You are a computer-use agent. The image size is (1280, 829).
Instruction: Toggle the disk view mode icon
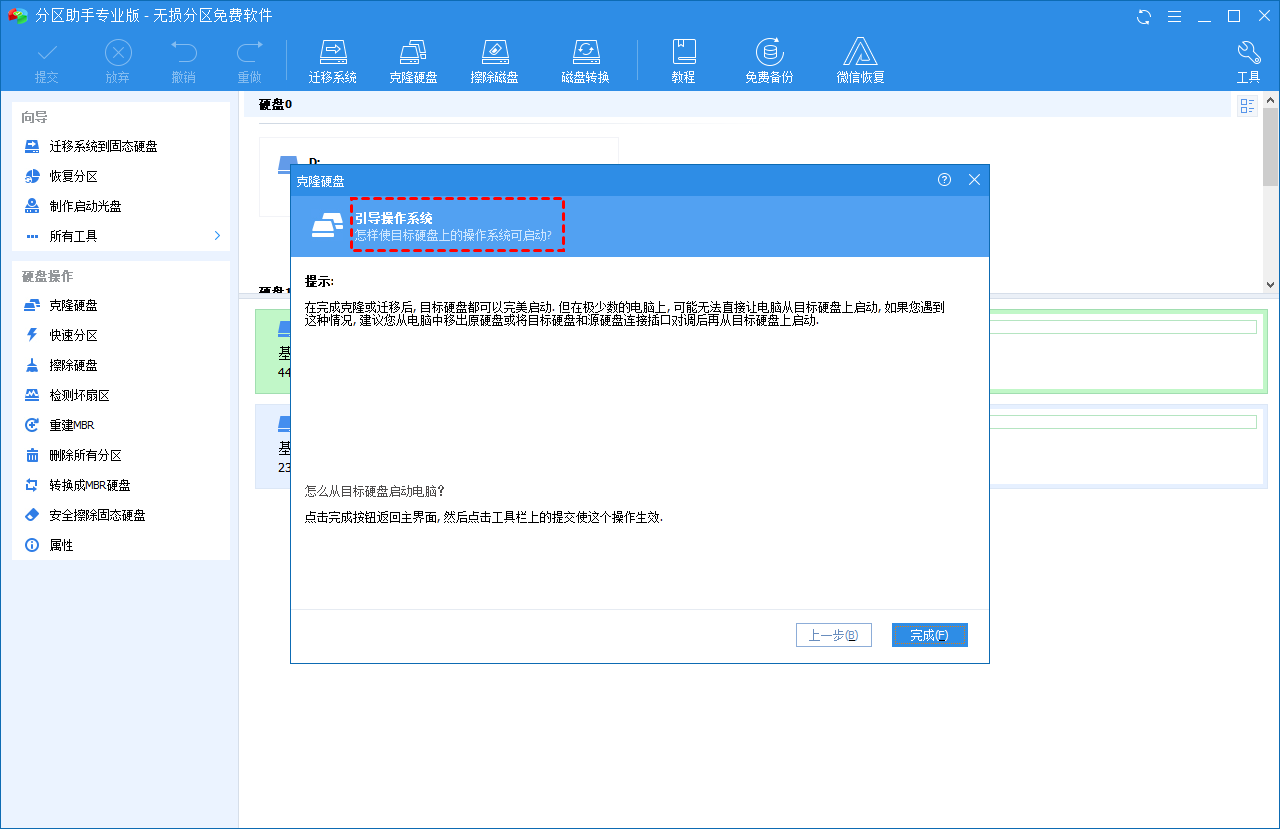coord(1247,106)
